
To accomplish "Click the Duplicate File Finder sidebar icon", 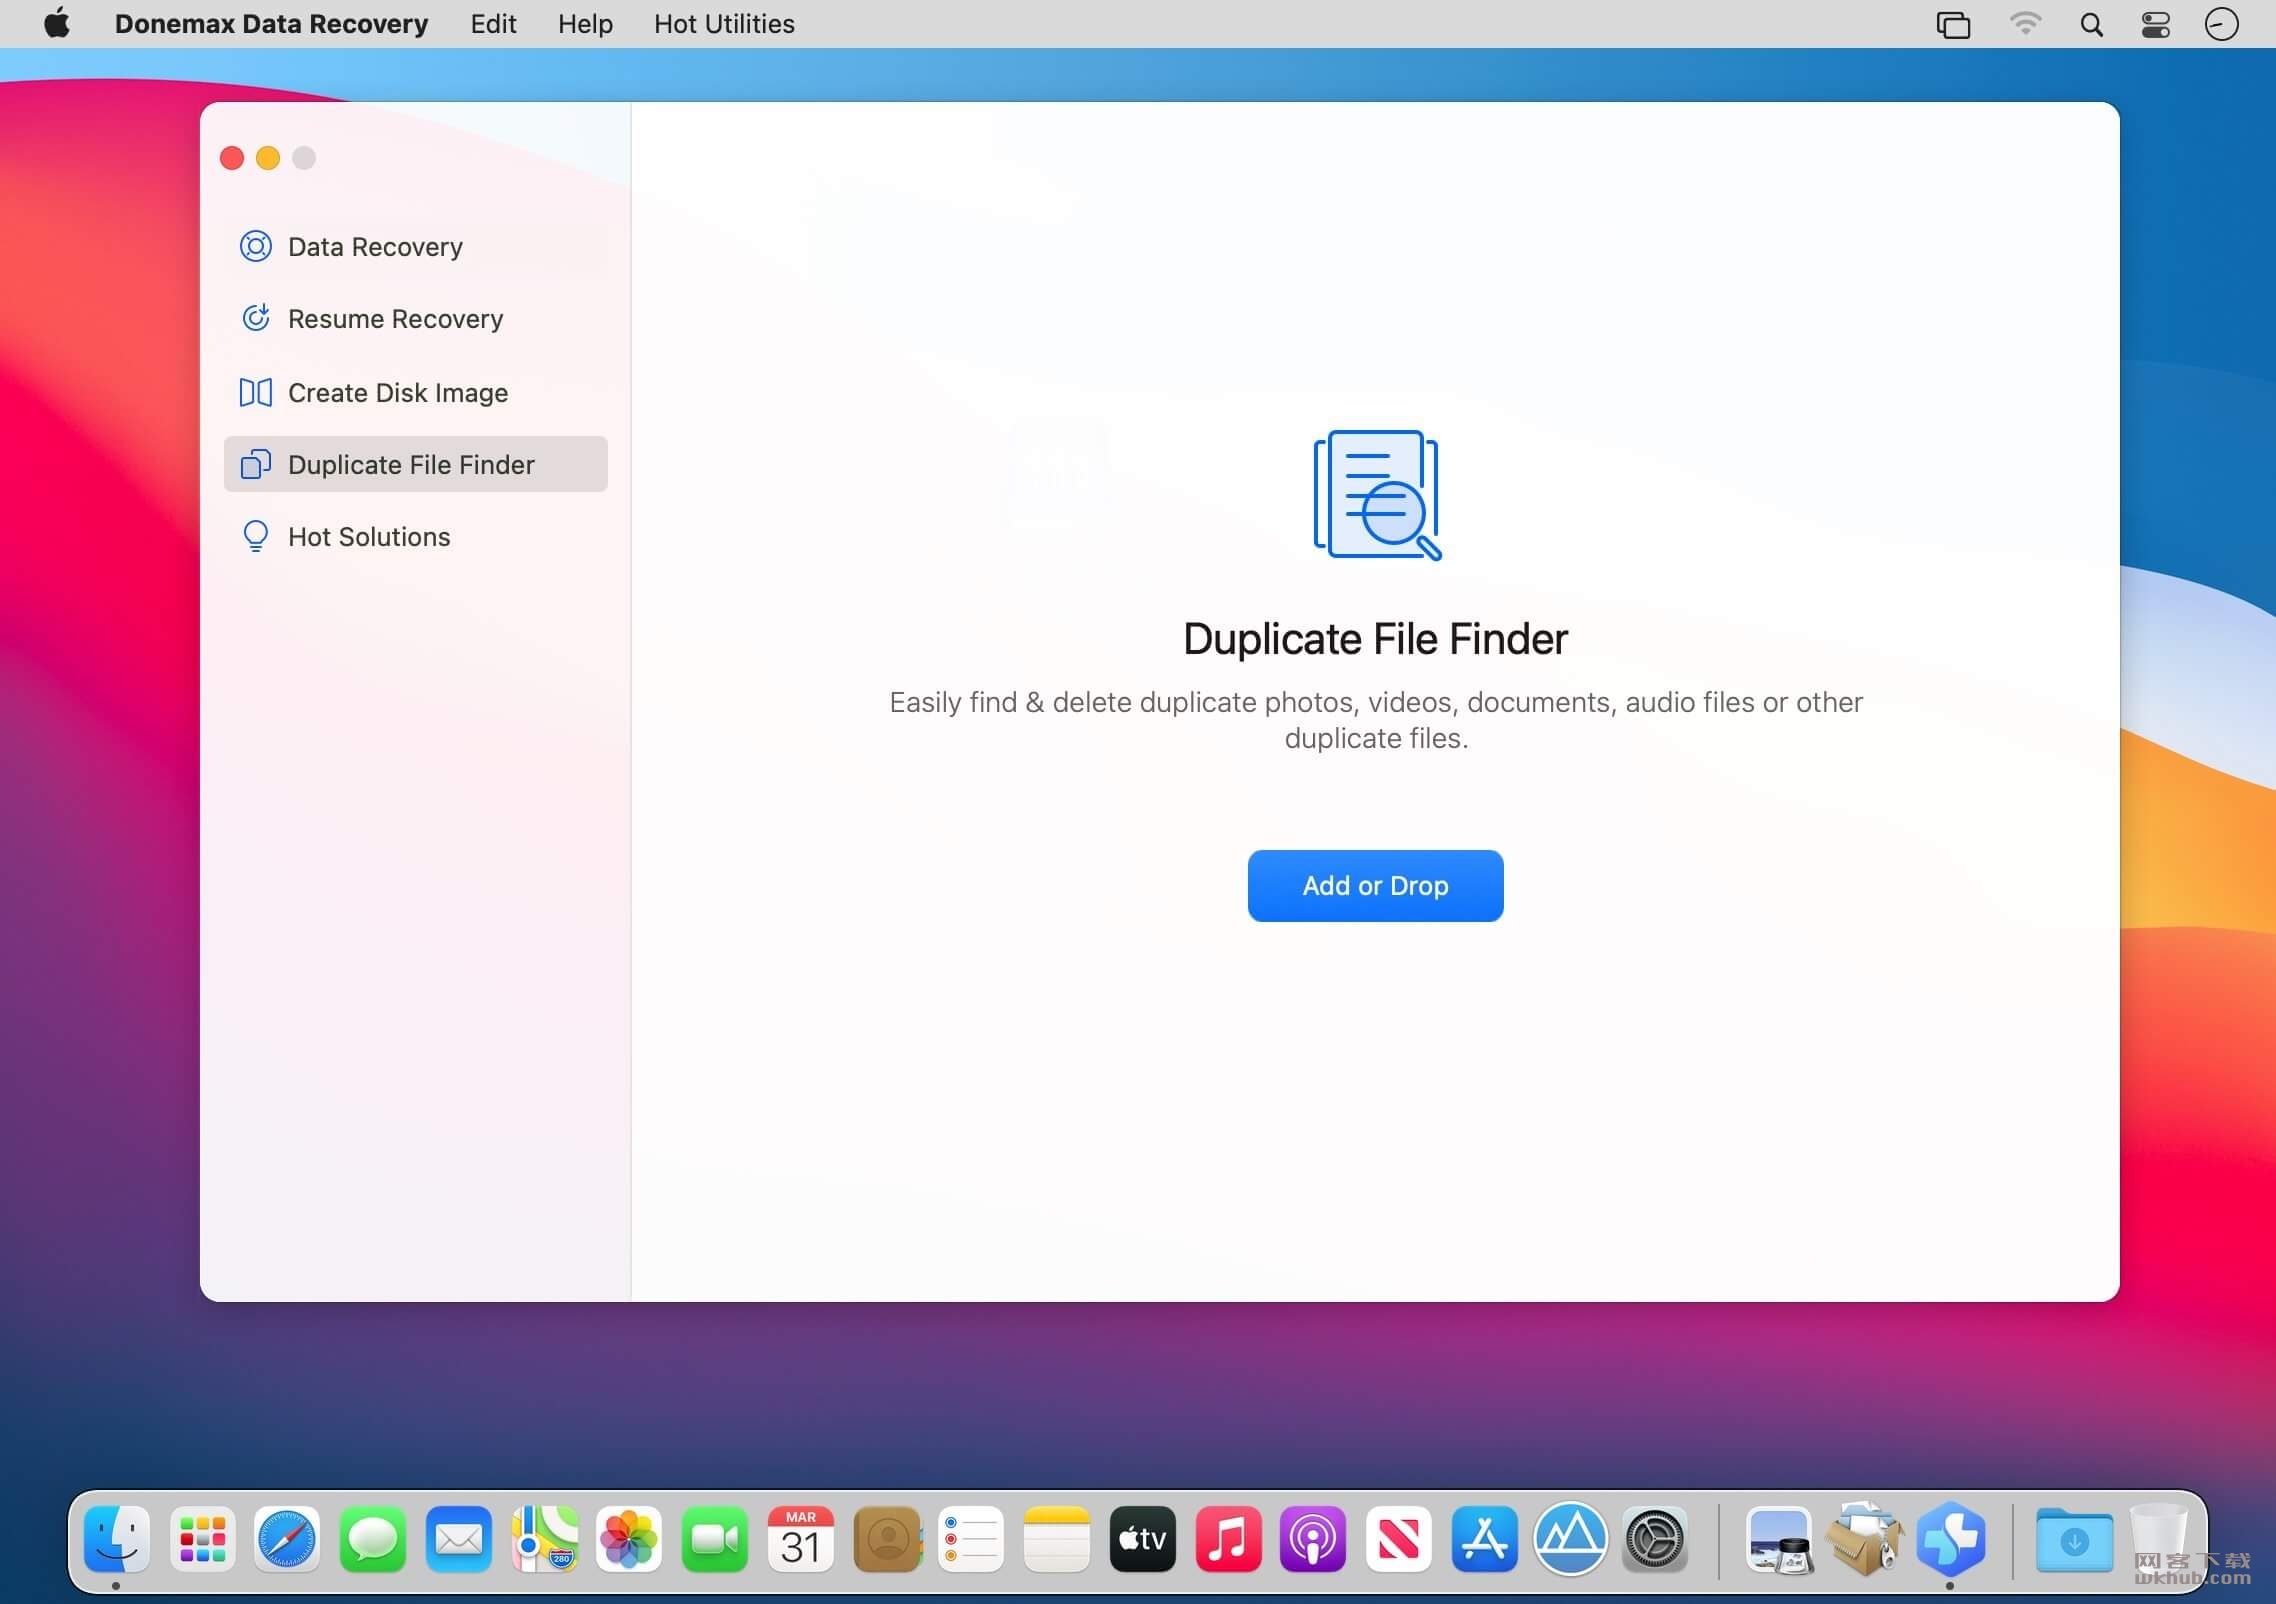I will click(x=256, y=464).
